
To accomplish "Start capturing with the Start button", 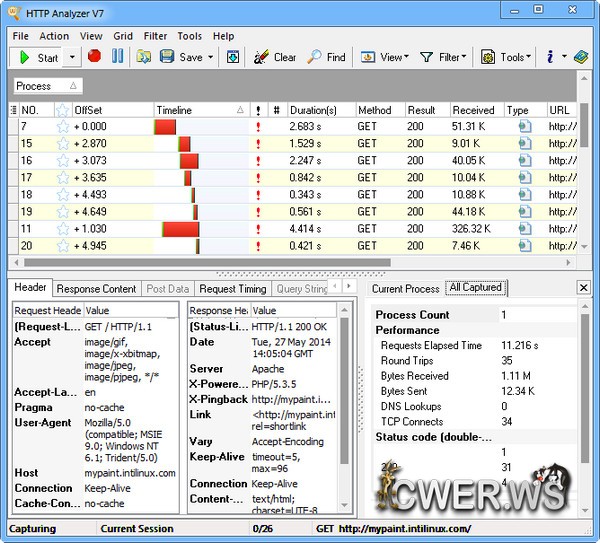I will coord(38,57).
